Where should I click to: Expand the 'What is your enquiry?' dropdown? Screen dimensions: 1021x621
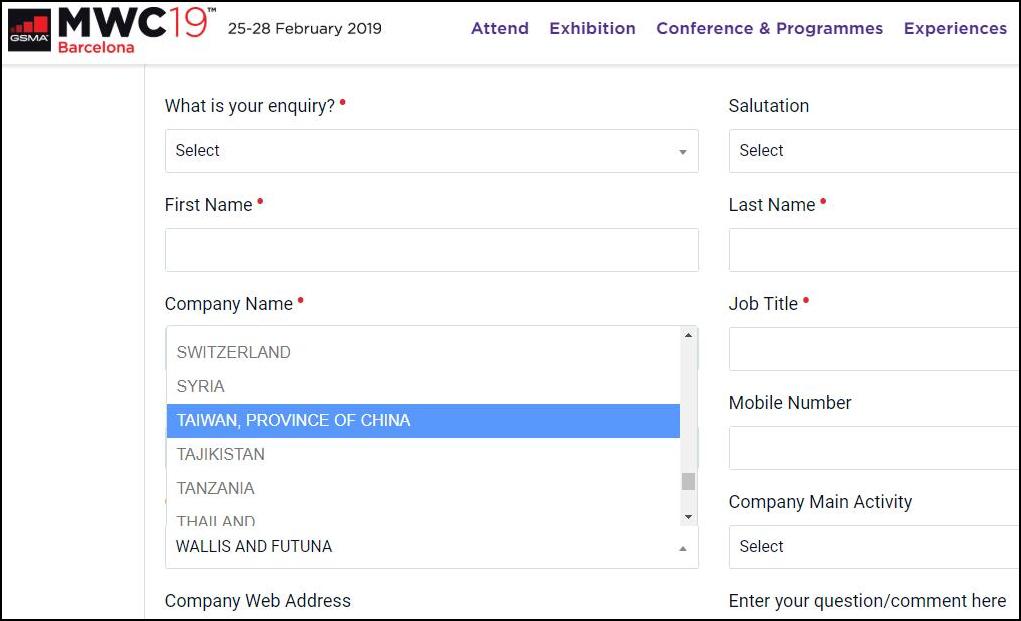[x=431, y=151]
